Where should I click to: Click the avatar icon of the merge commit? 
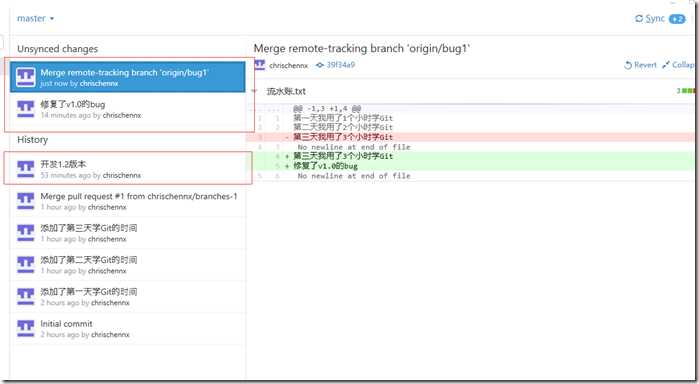point(25,77)
